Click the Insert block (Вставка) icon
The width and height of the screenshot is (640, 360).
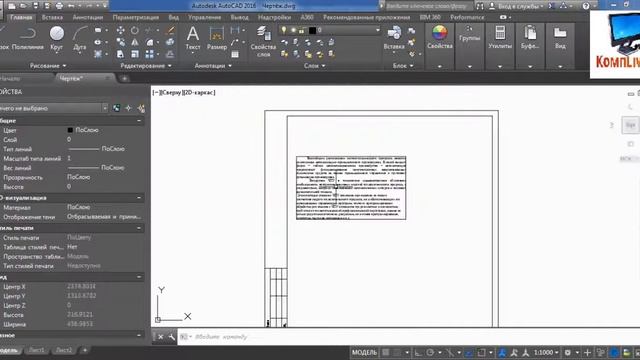tap(394, 38)
